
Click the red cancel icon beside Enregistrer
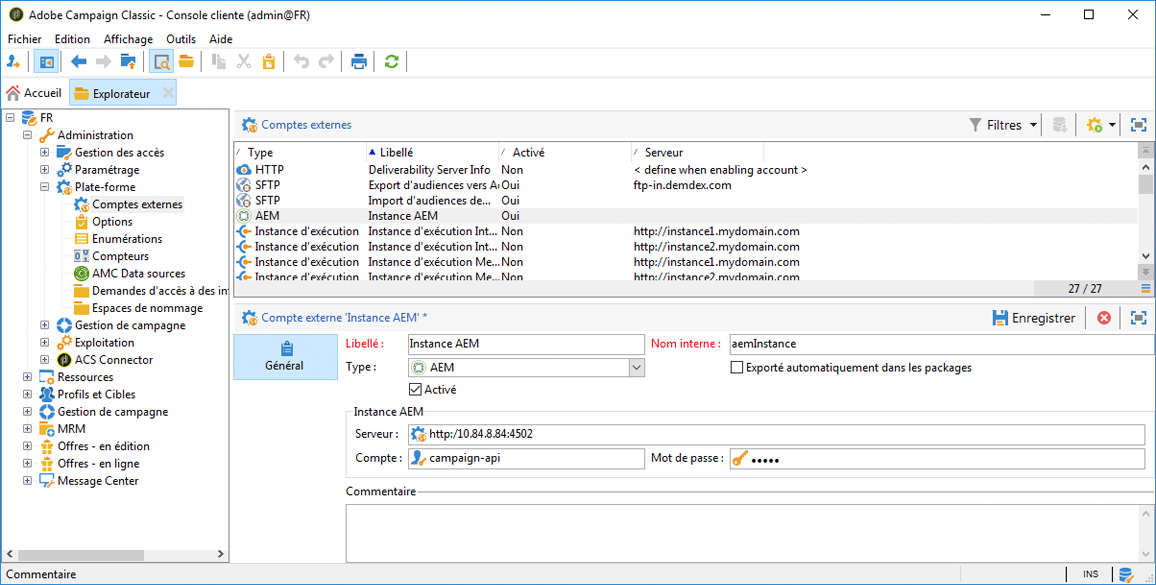pyautogui.click(x=1104, y=318)
